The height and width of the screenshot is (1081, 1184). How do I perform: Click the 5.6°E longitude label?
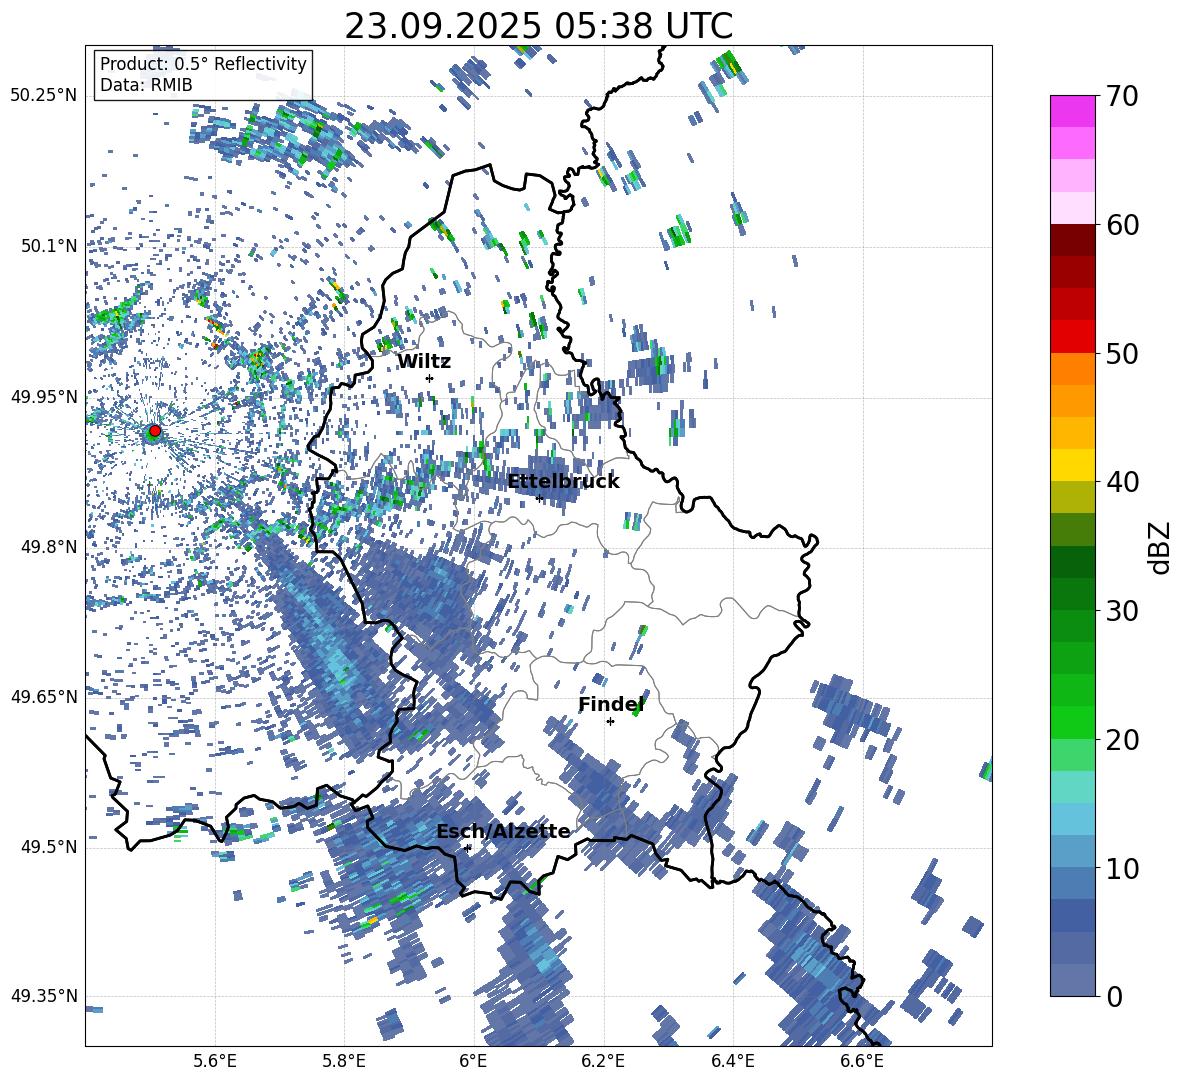point(214,1061)
